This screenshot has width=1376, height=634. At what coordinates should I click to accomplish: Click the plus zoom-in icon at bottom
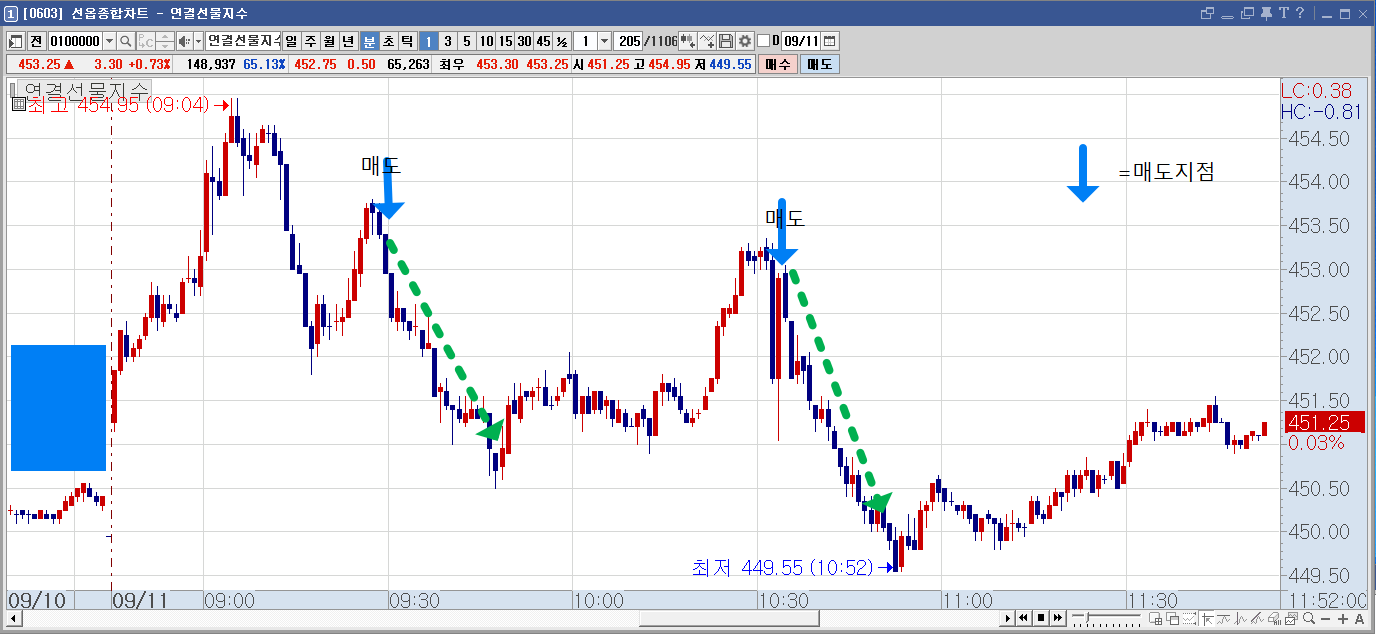coord(1342,620)
